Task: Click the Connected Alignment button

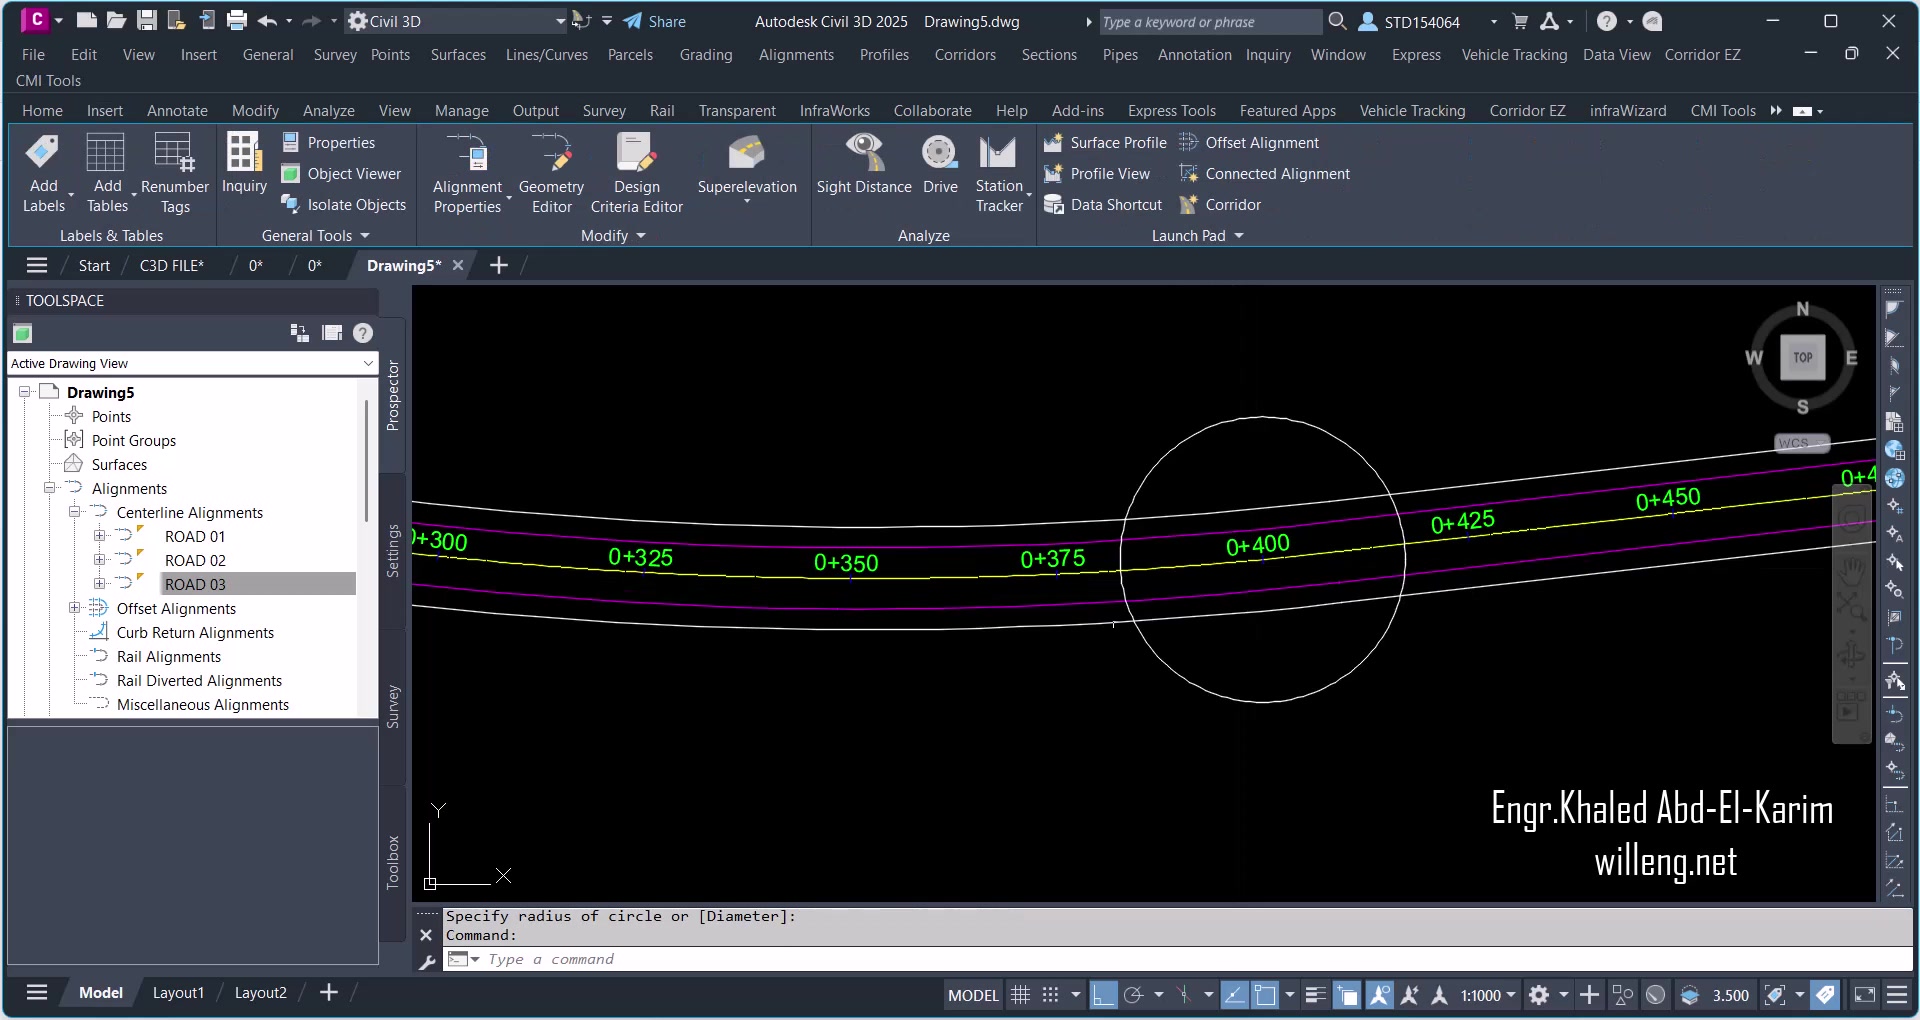Action: 1264,174
